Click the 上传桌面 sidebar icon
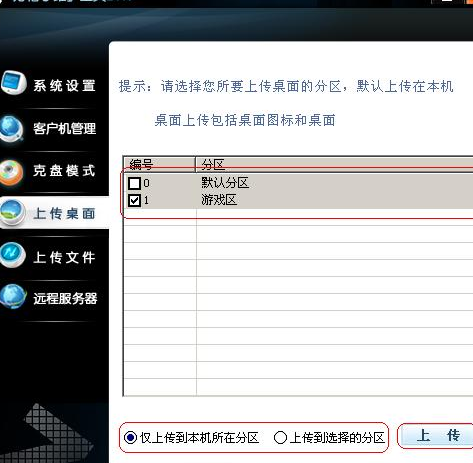The image size is (473, 463). (x=13, y=213)
